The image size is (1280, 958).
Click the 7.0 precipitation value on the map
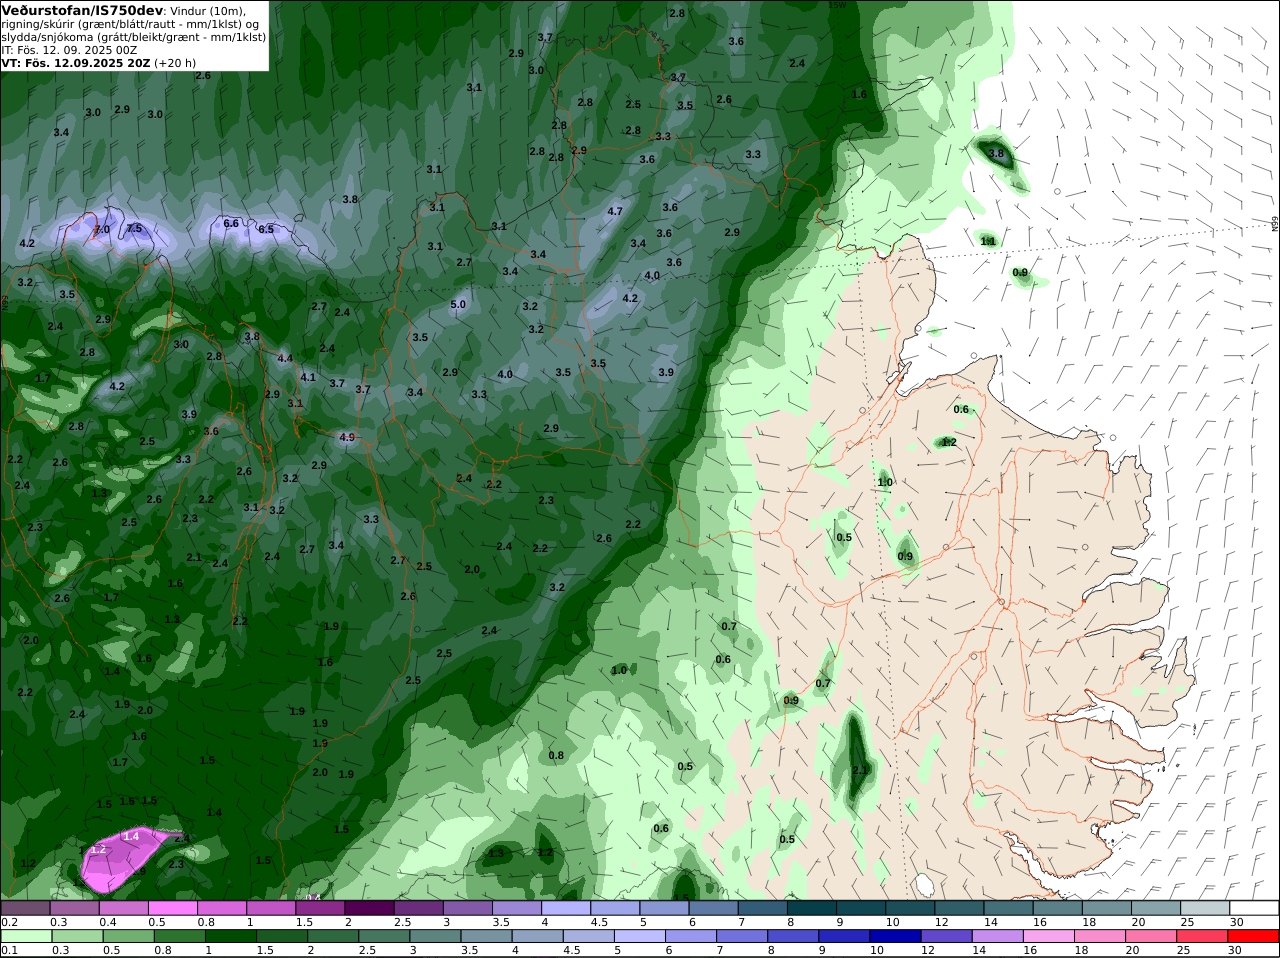point(102,230)
